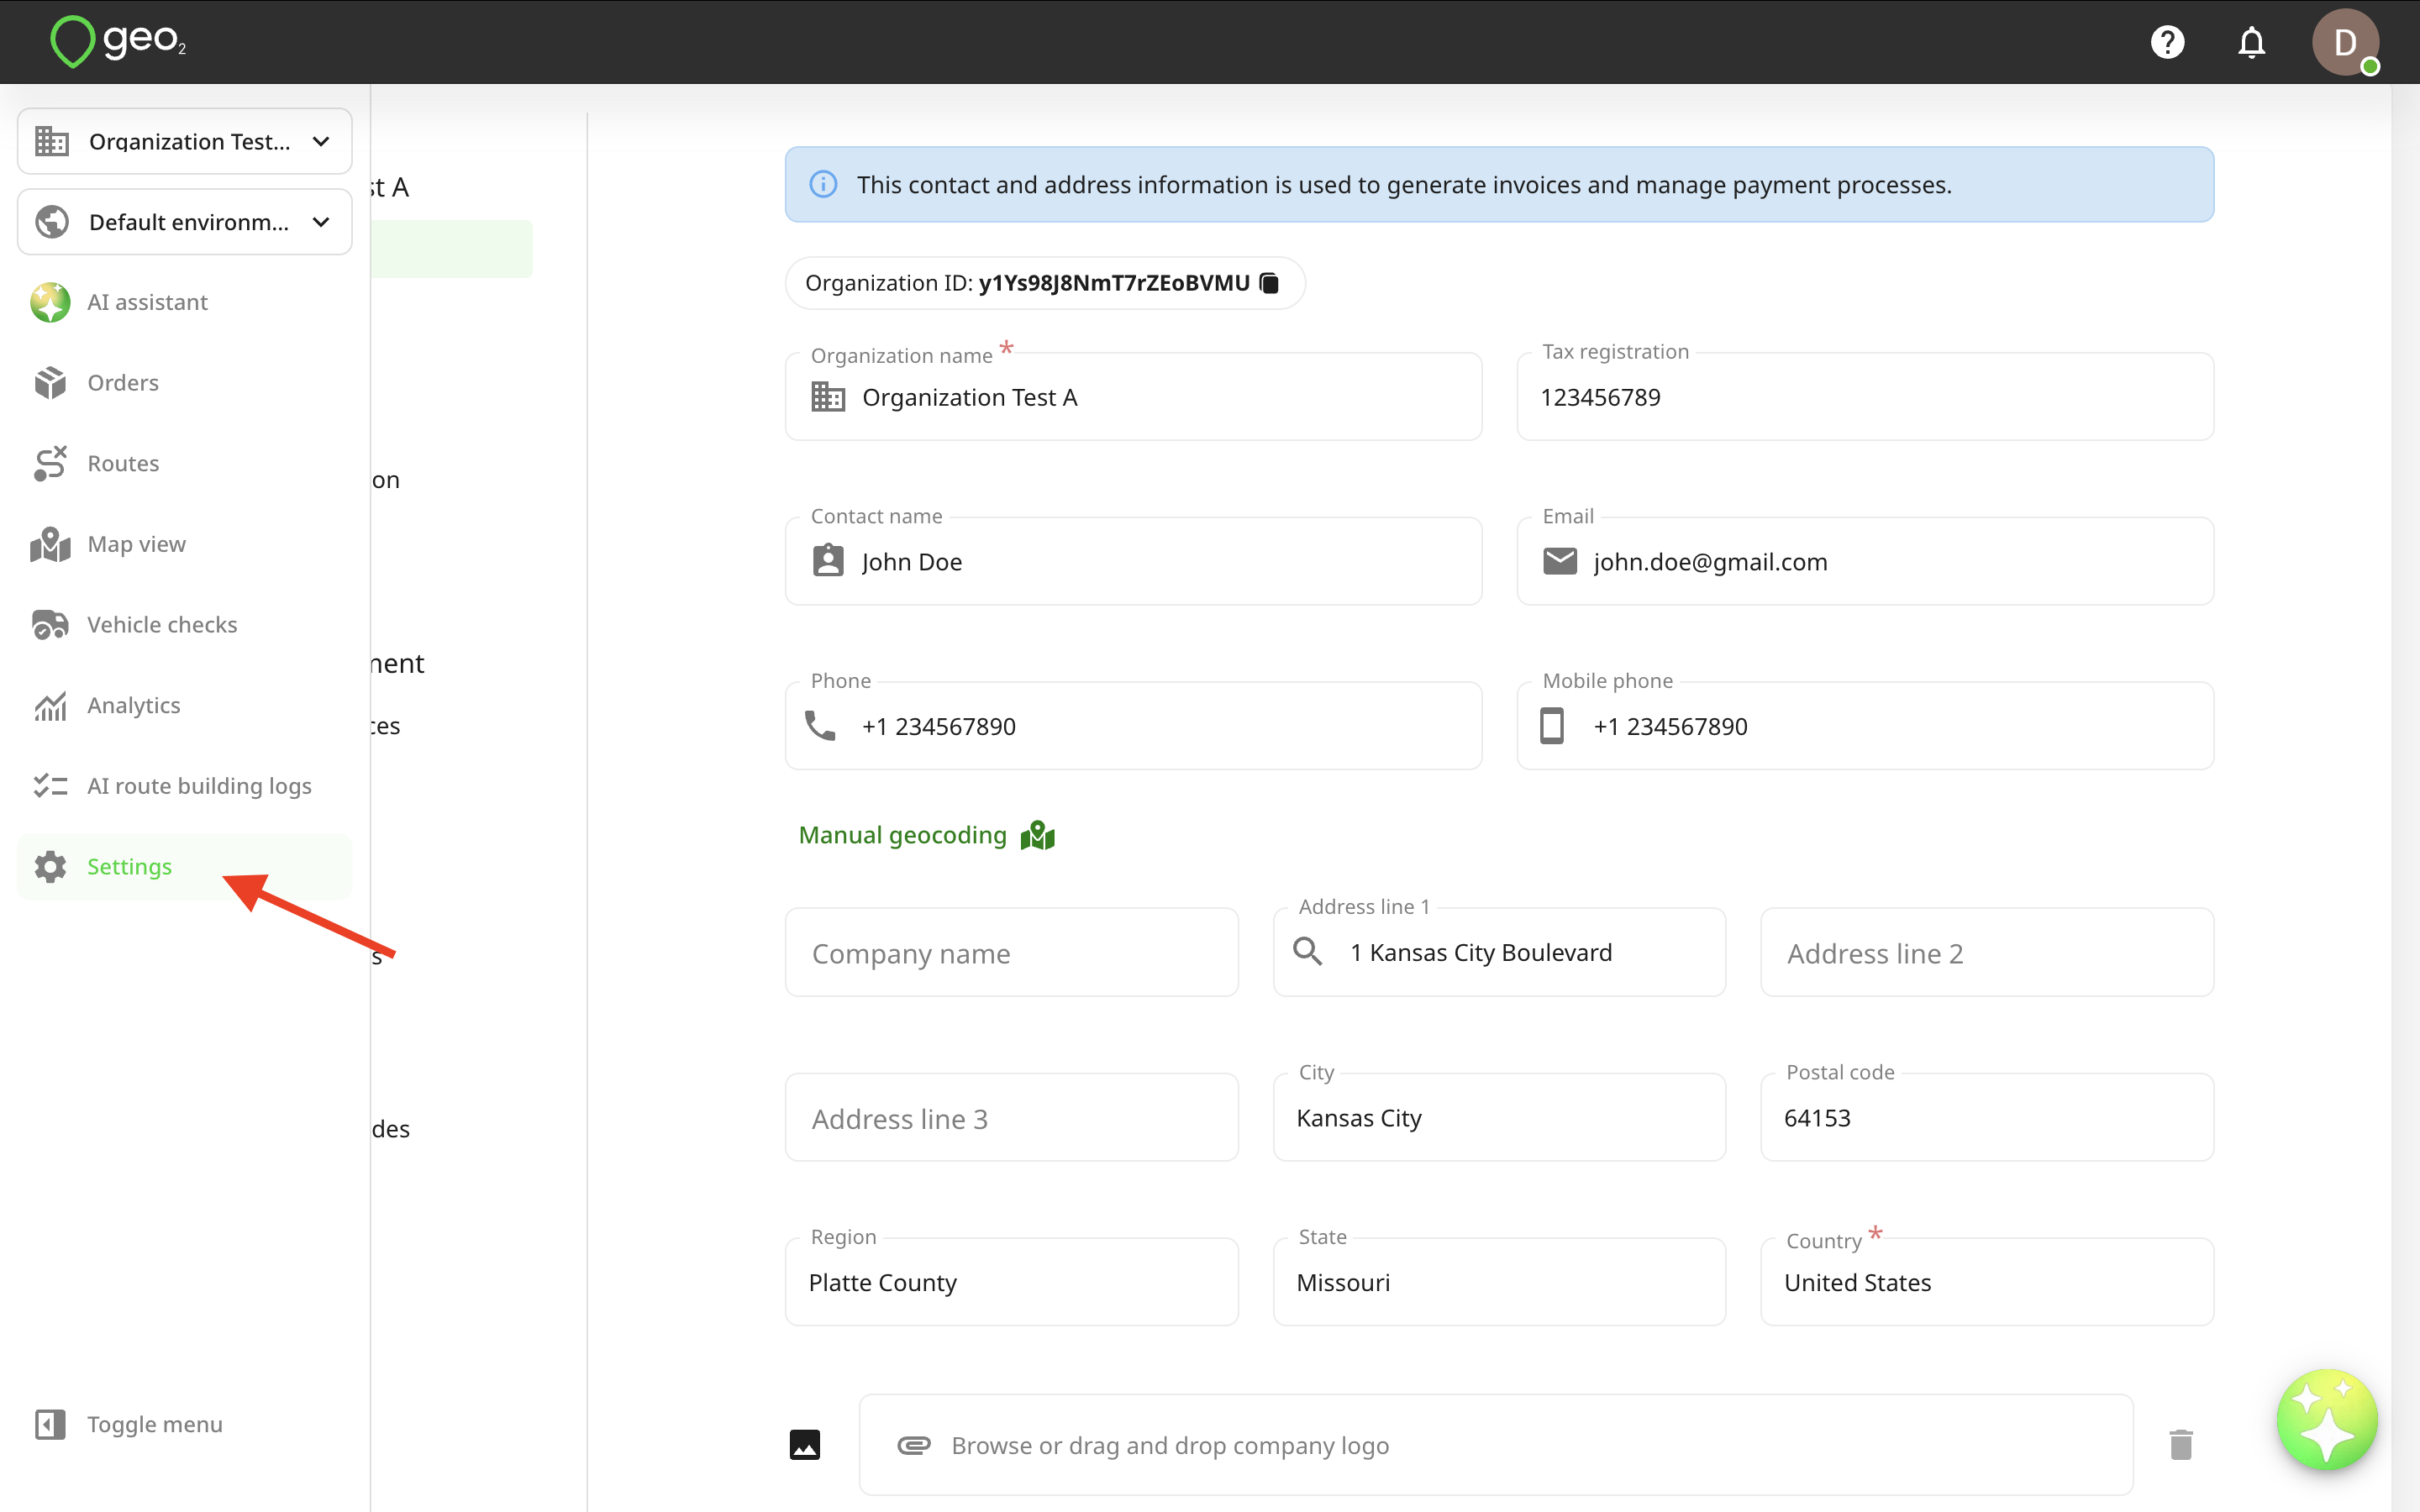Click the Company name input
This screenshot has height=1512, width=2420.
[x=1012, y=952]
